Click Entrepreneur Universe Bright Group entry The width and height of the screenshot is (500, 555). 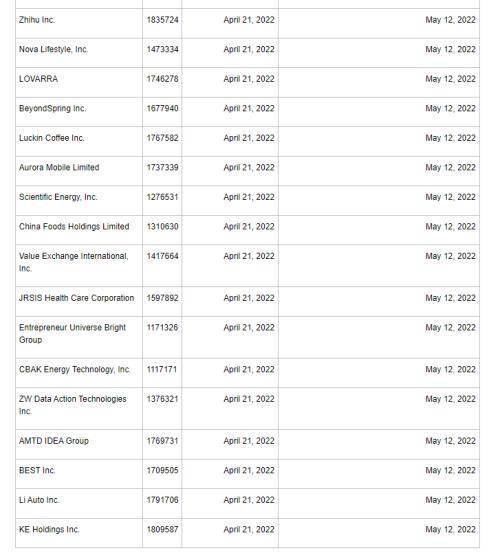click(x=73, y=333)
